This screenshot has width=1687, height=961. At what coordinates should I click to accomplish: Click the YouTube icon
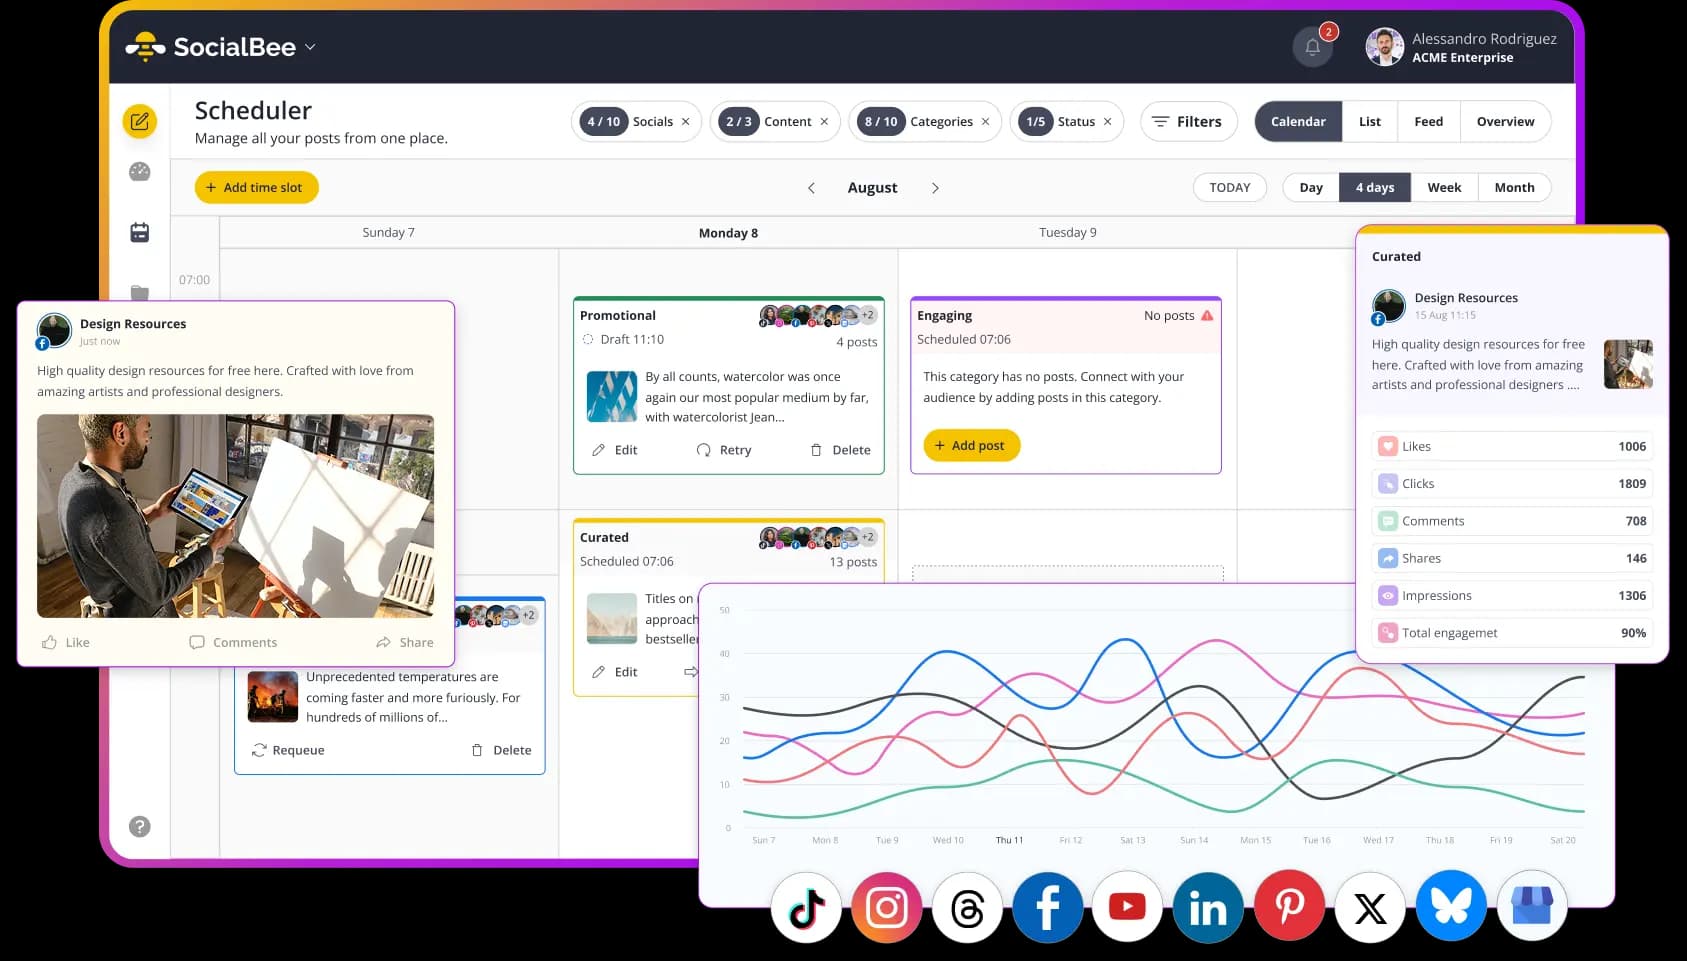[x=1127, y=906]
